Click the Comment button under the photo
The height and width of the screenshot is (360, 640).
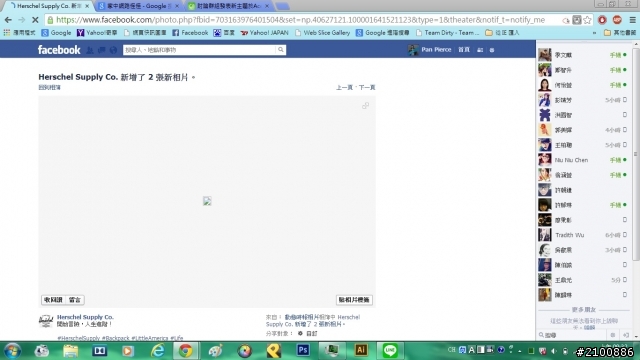pos(75,300)
